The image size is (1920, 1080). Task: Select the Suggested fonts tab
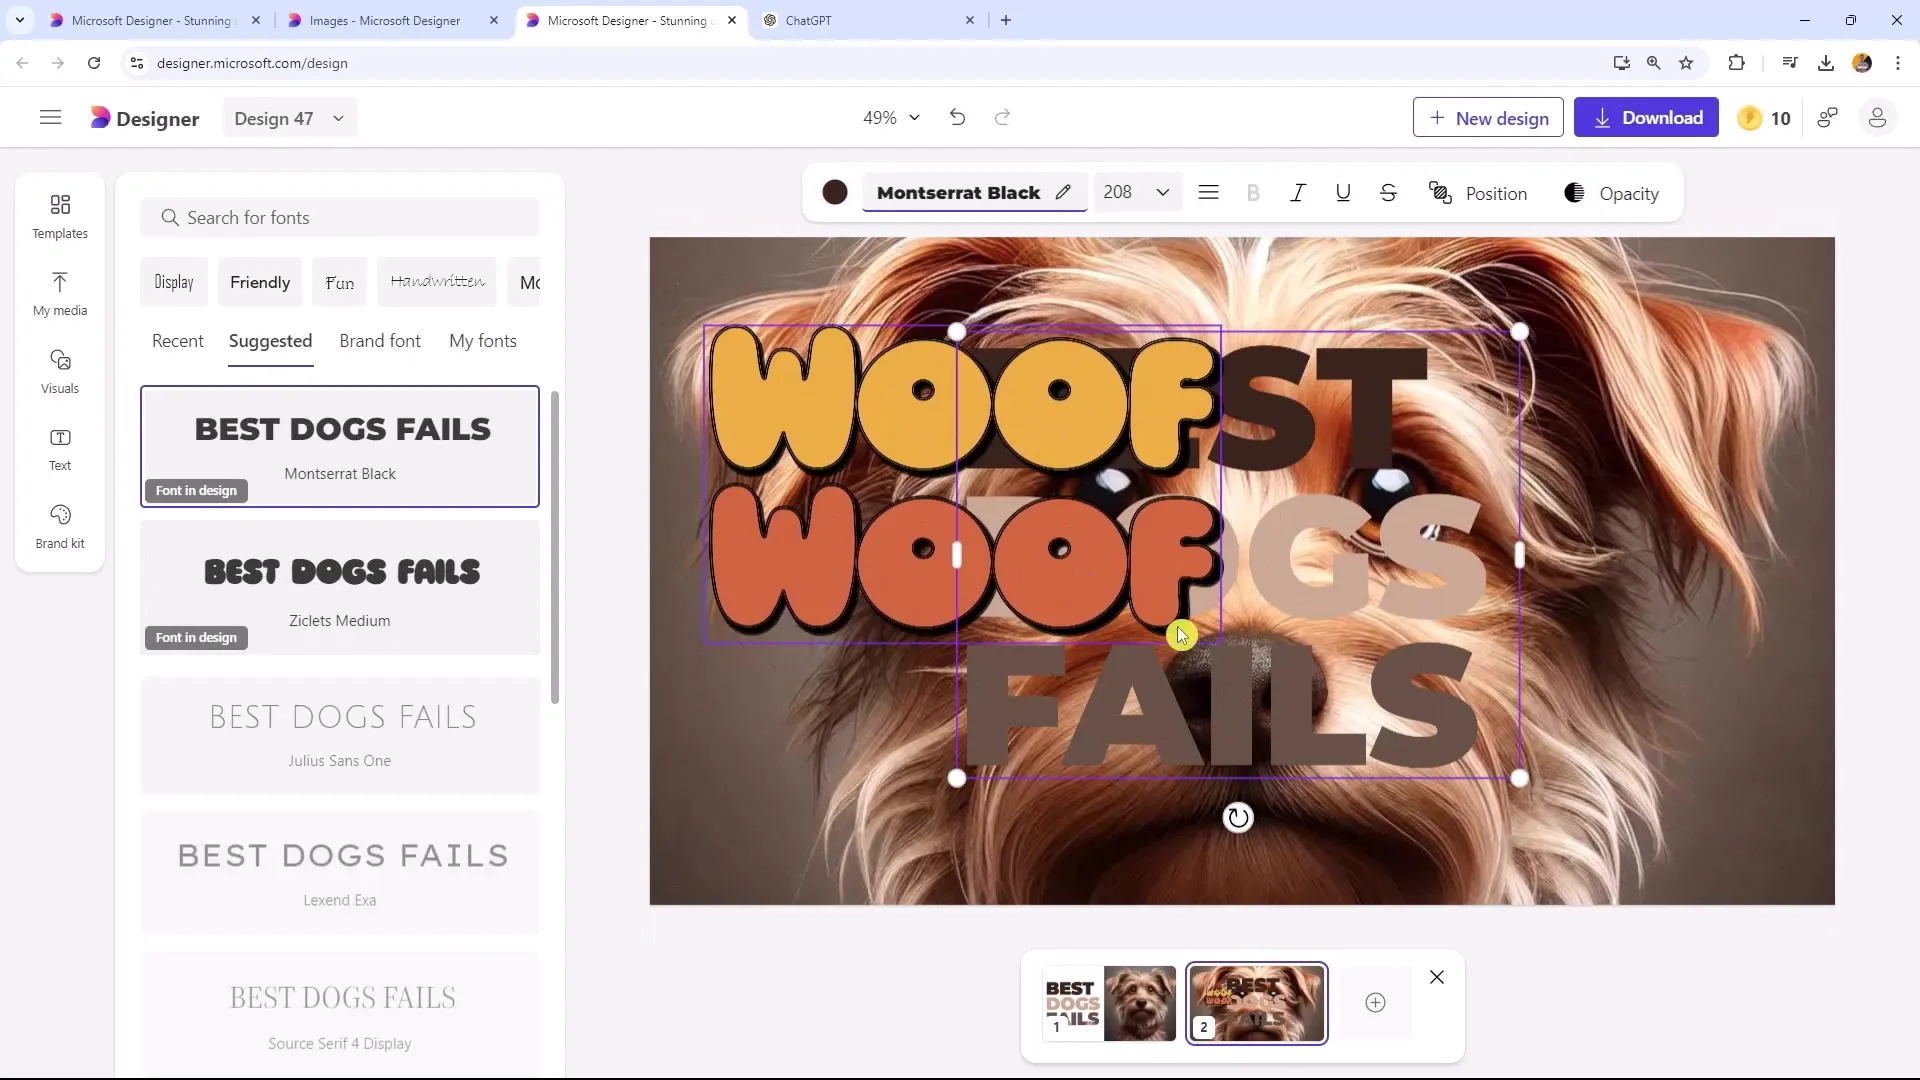(272, 340)
